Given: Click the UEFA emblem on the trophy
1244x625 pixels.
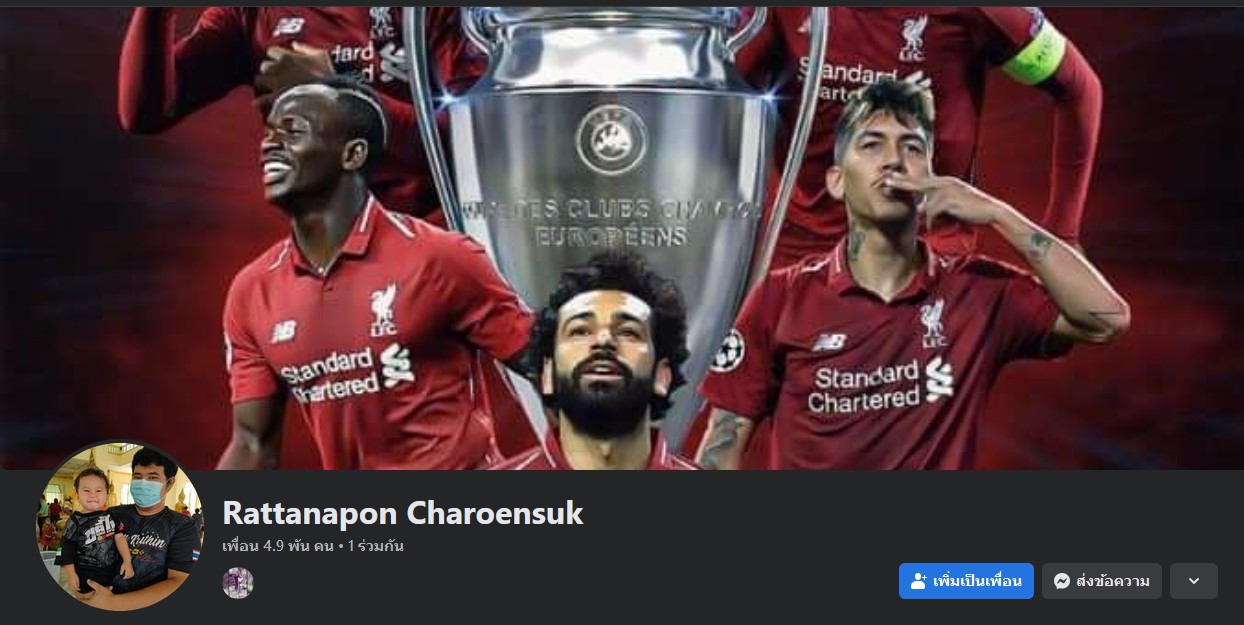Looking at the screenshot, I should tap(611, 139).
